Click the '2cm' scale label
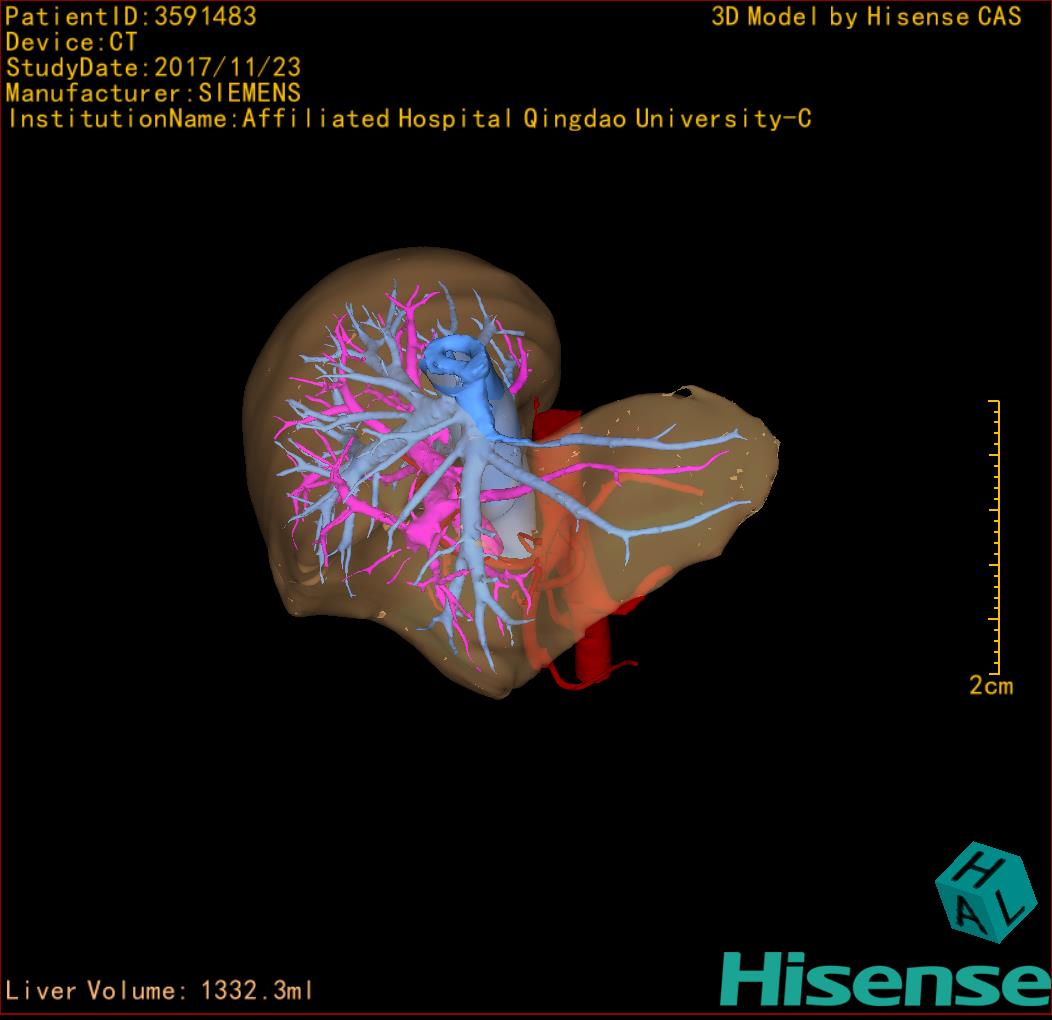The image size is (1052, 1020). pos(991,686)
